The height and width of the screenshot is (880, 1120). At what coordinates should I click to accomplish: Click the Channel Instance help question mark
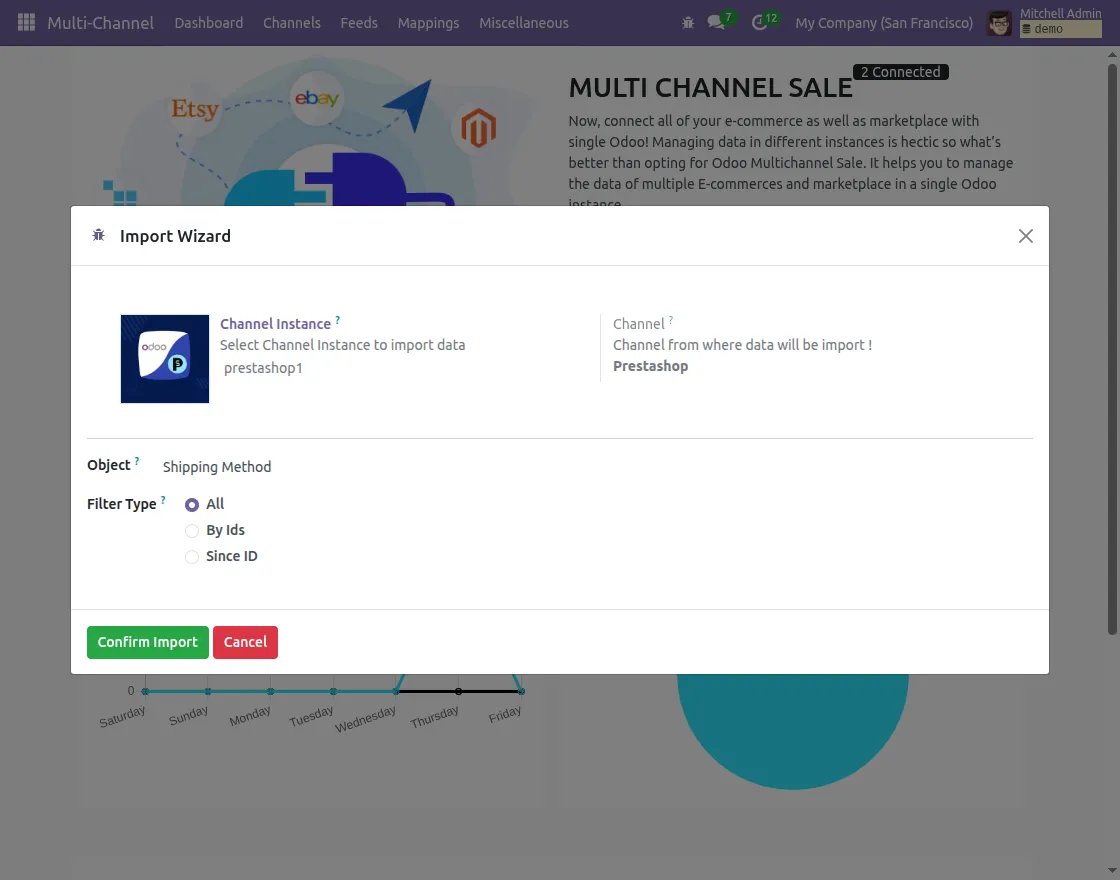pos(340,318)
